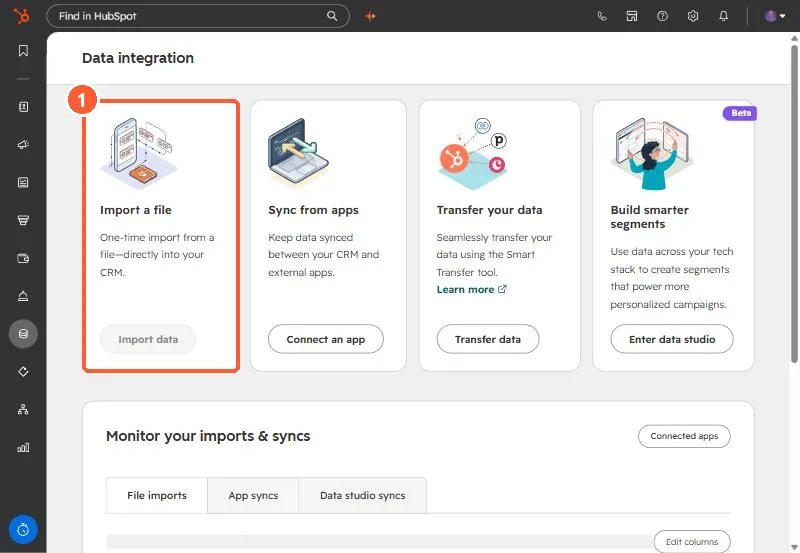Viewport: 800px width, 553px height.
Task: Open the Marketplace storefront icon
Action: click(x=632, y=16)
